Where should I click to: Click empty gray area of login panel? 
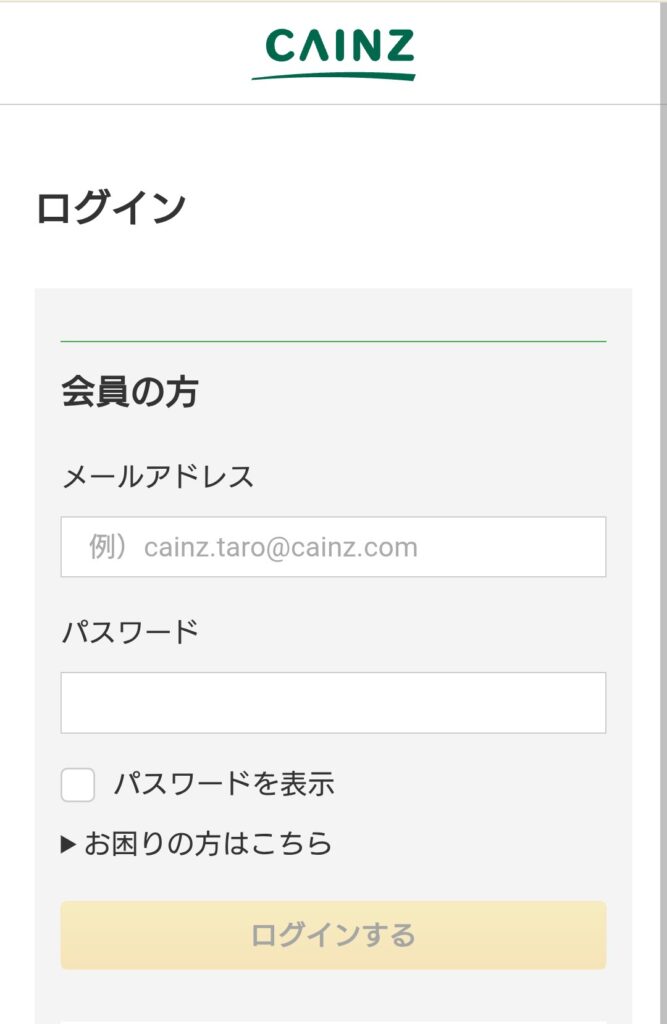(x=450, y=400)
